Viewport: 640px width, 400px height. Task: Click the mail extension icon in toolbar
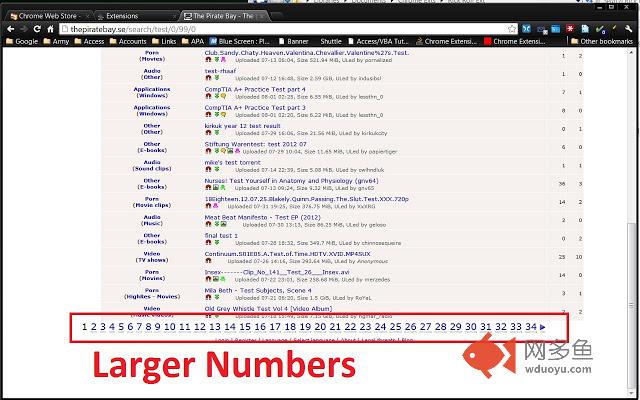541,29
